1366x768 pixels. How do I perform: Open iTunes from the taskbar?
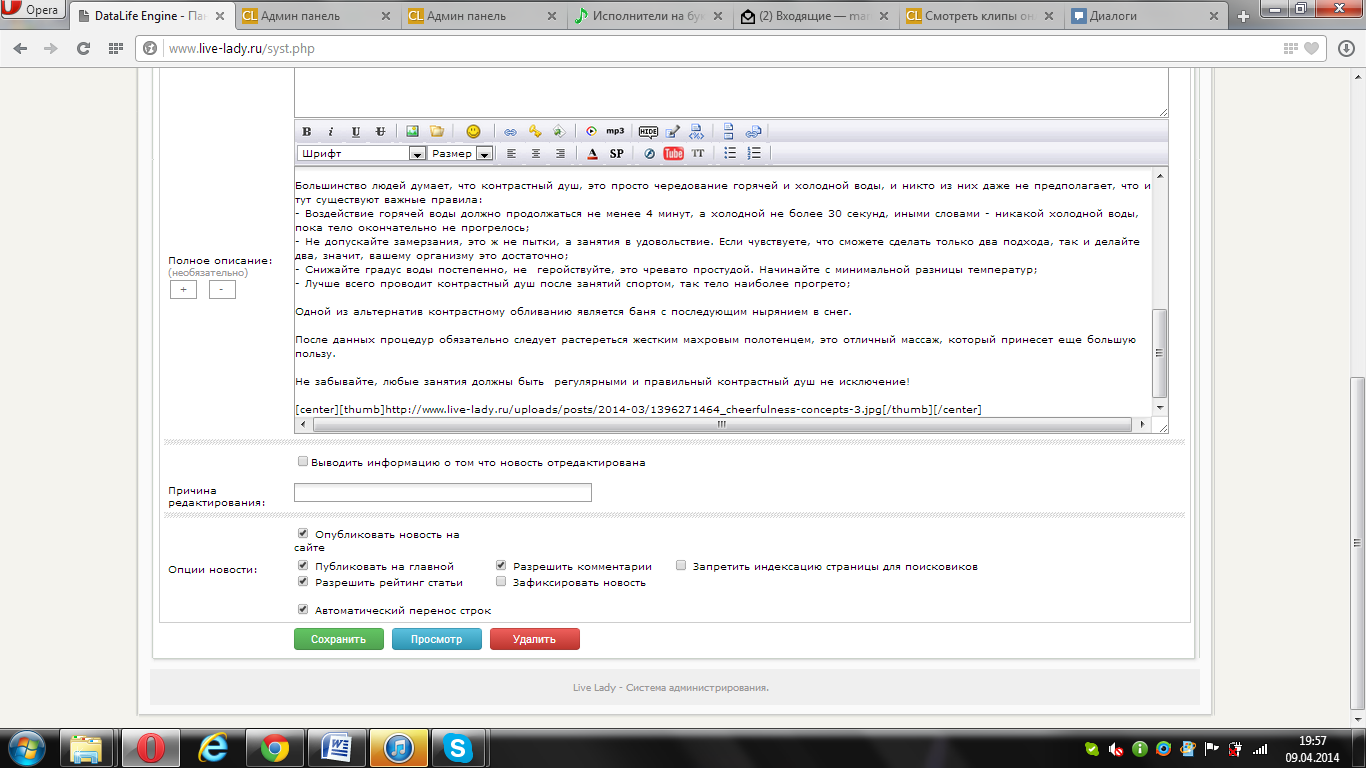pos(397,747)
